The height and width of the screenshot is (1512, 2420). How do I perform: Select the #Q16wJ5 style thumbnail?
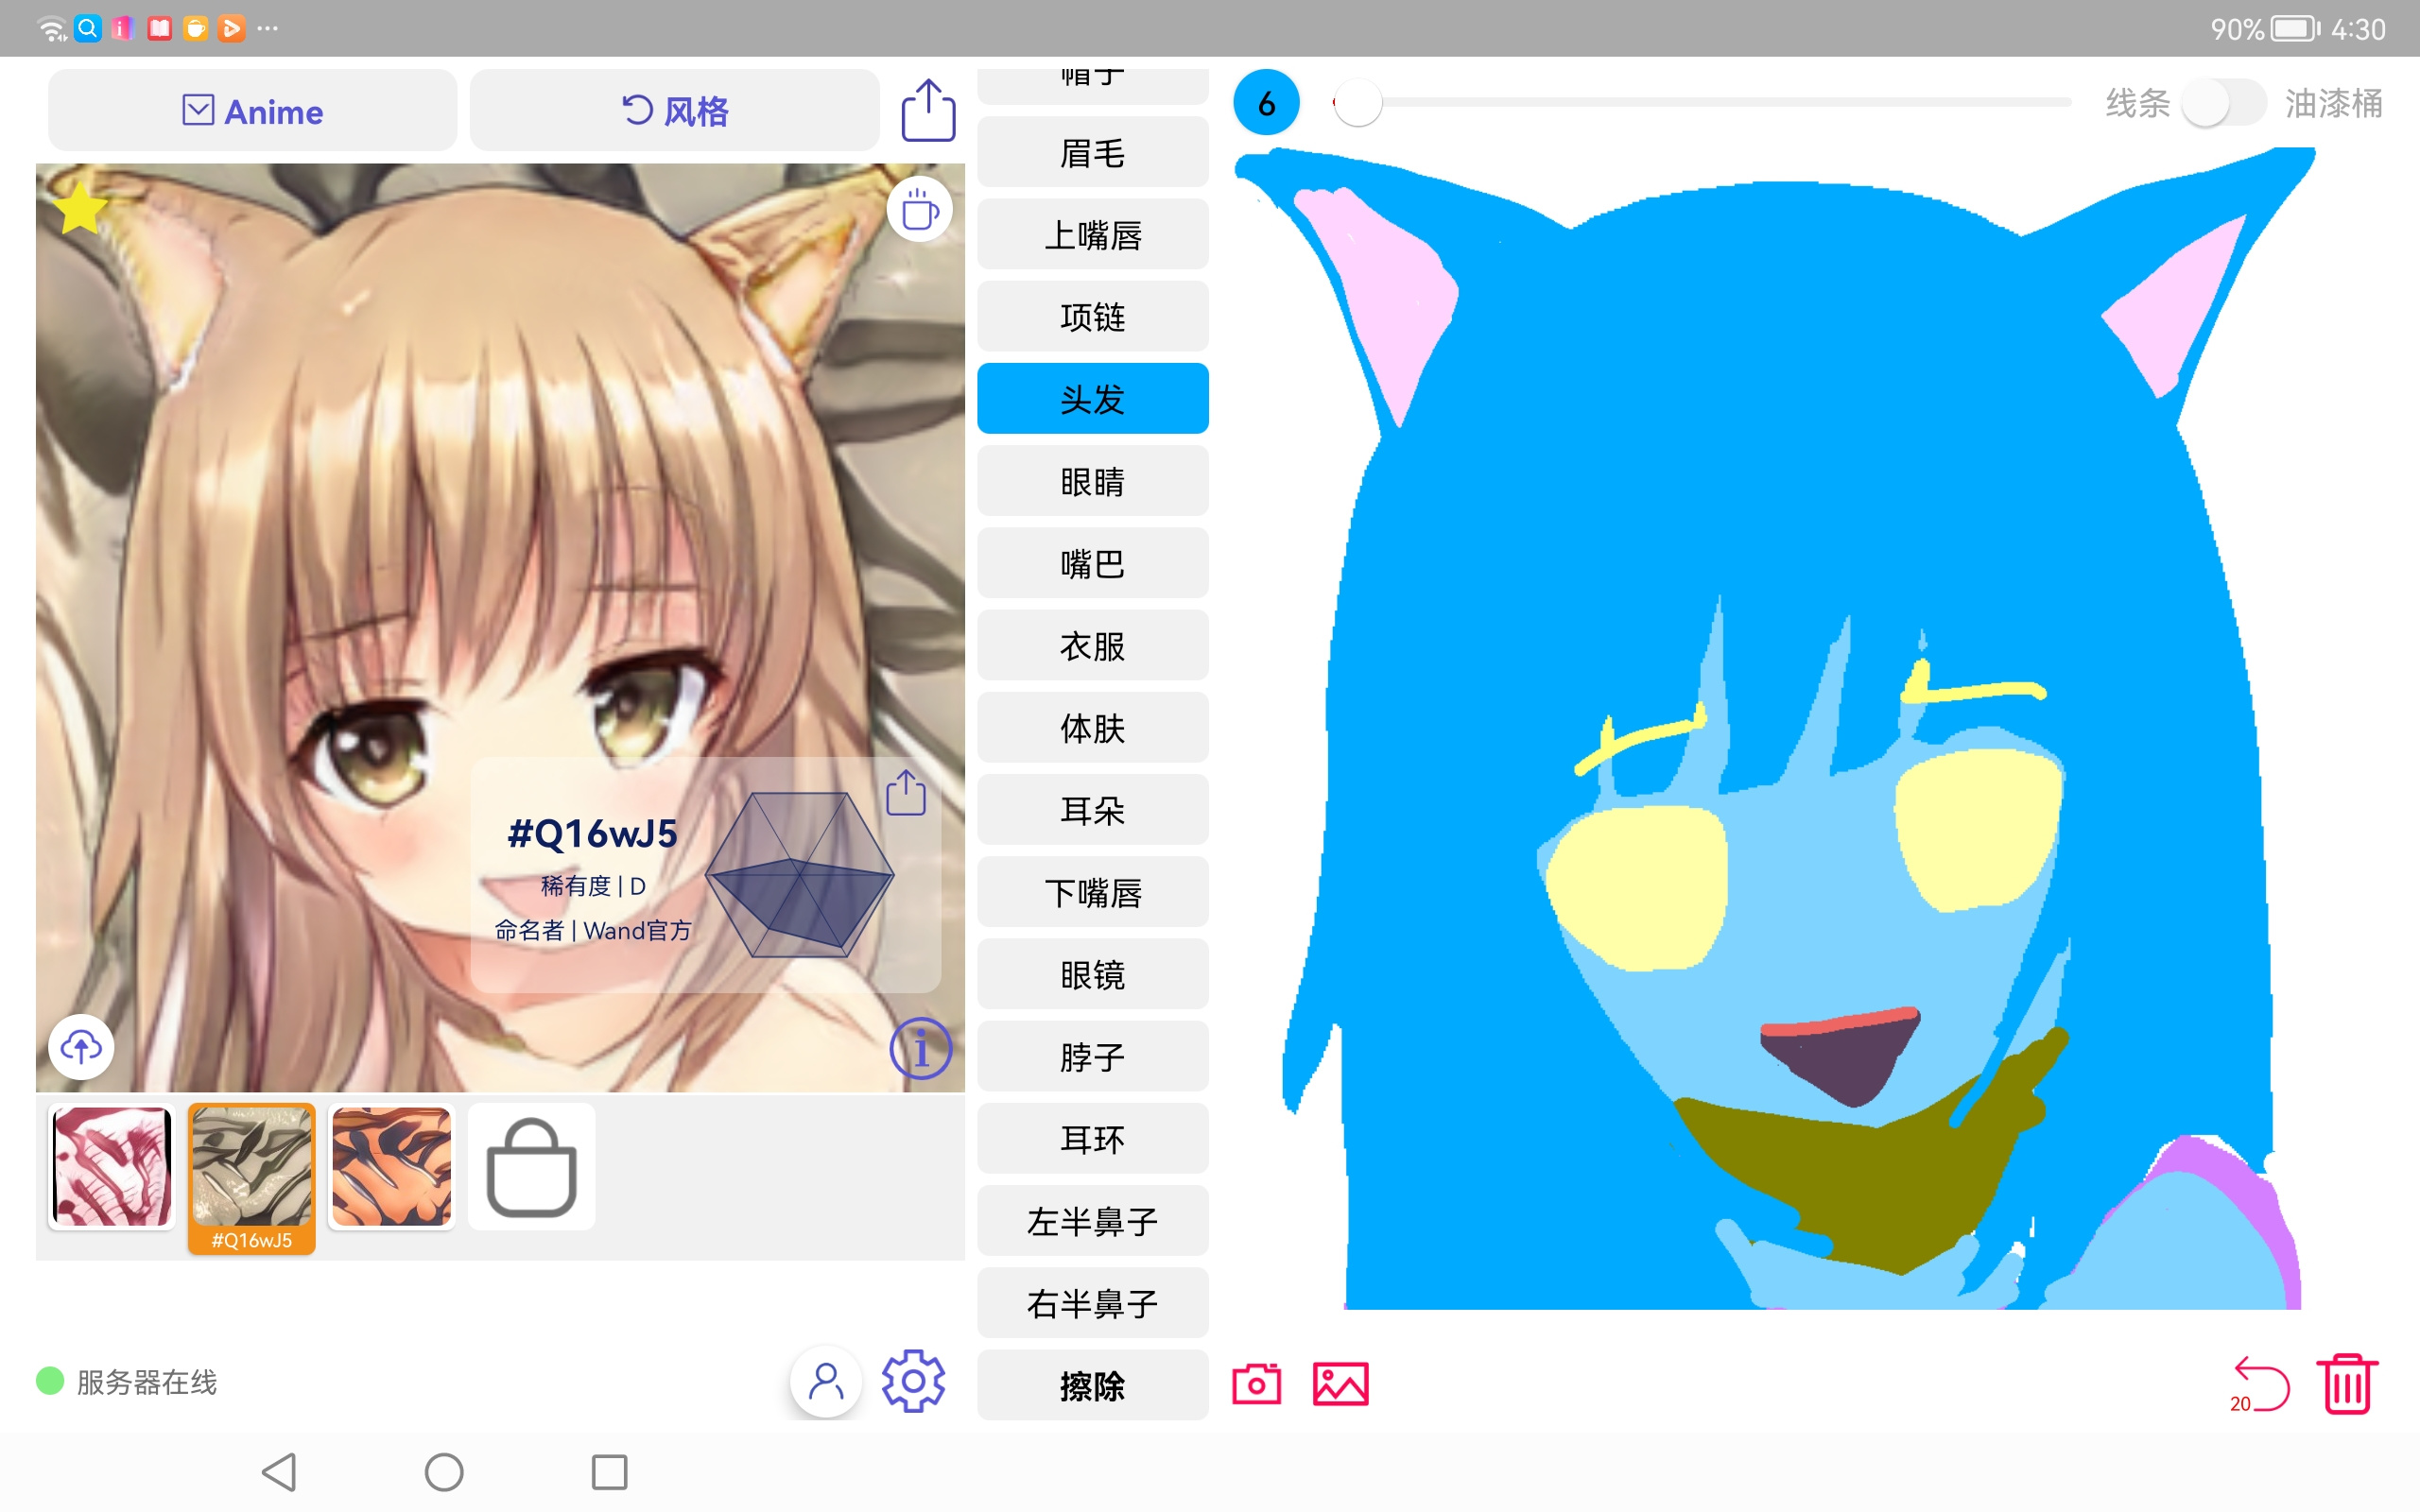tap(252, 1178)
